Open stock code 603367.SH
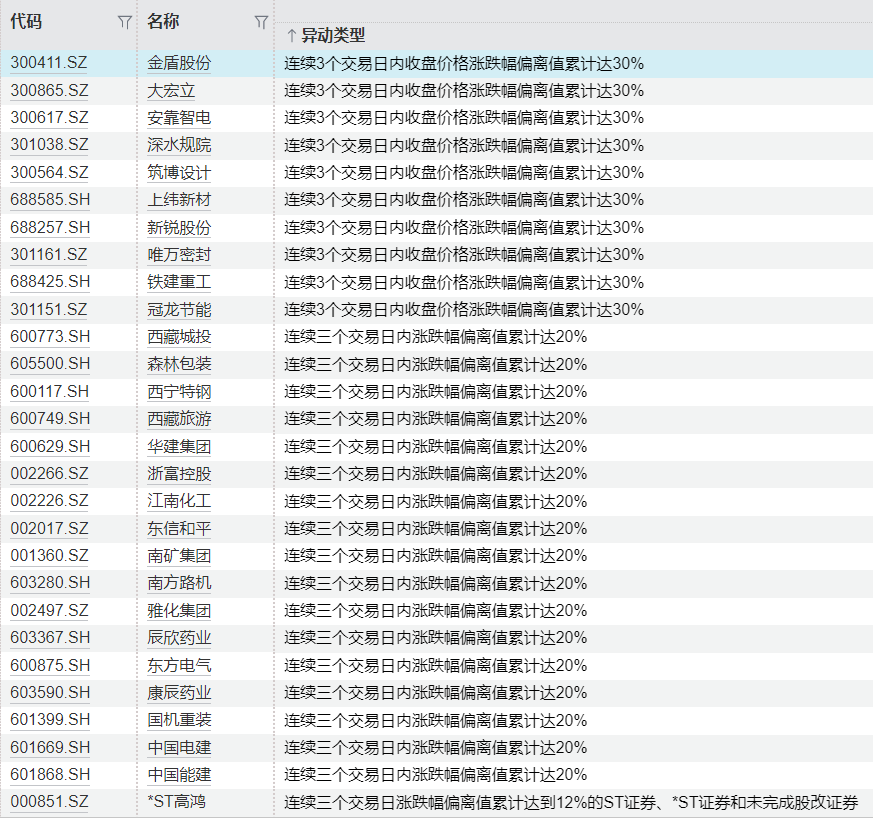873x819 pixels. tap(50, 637)
